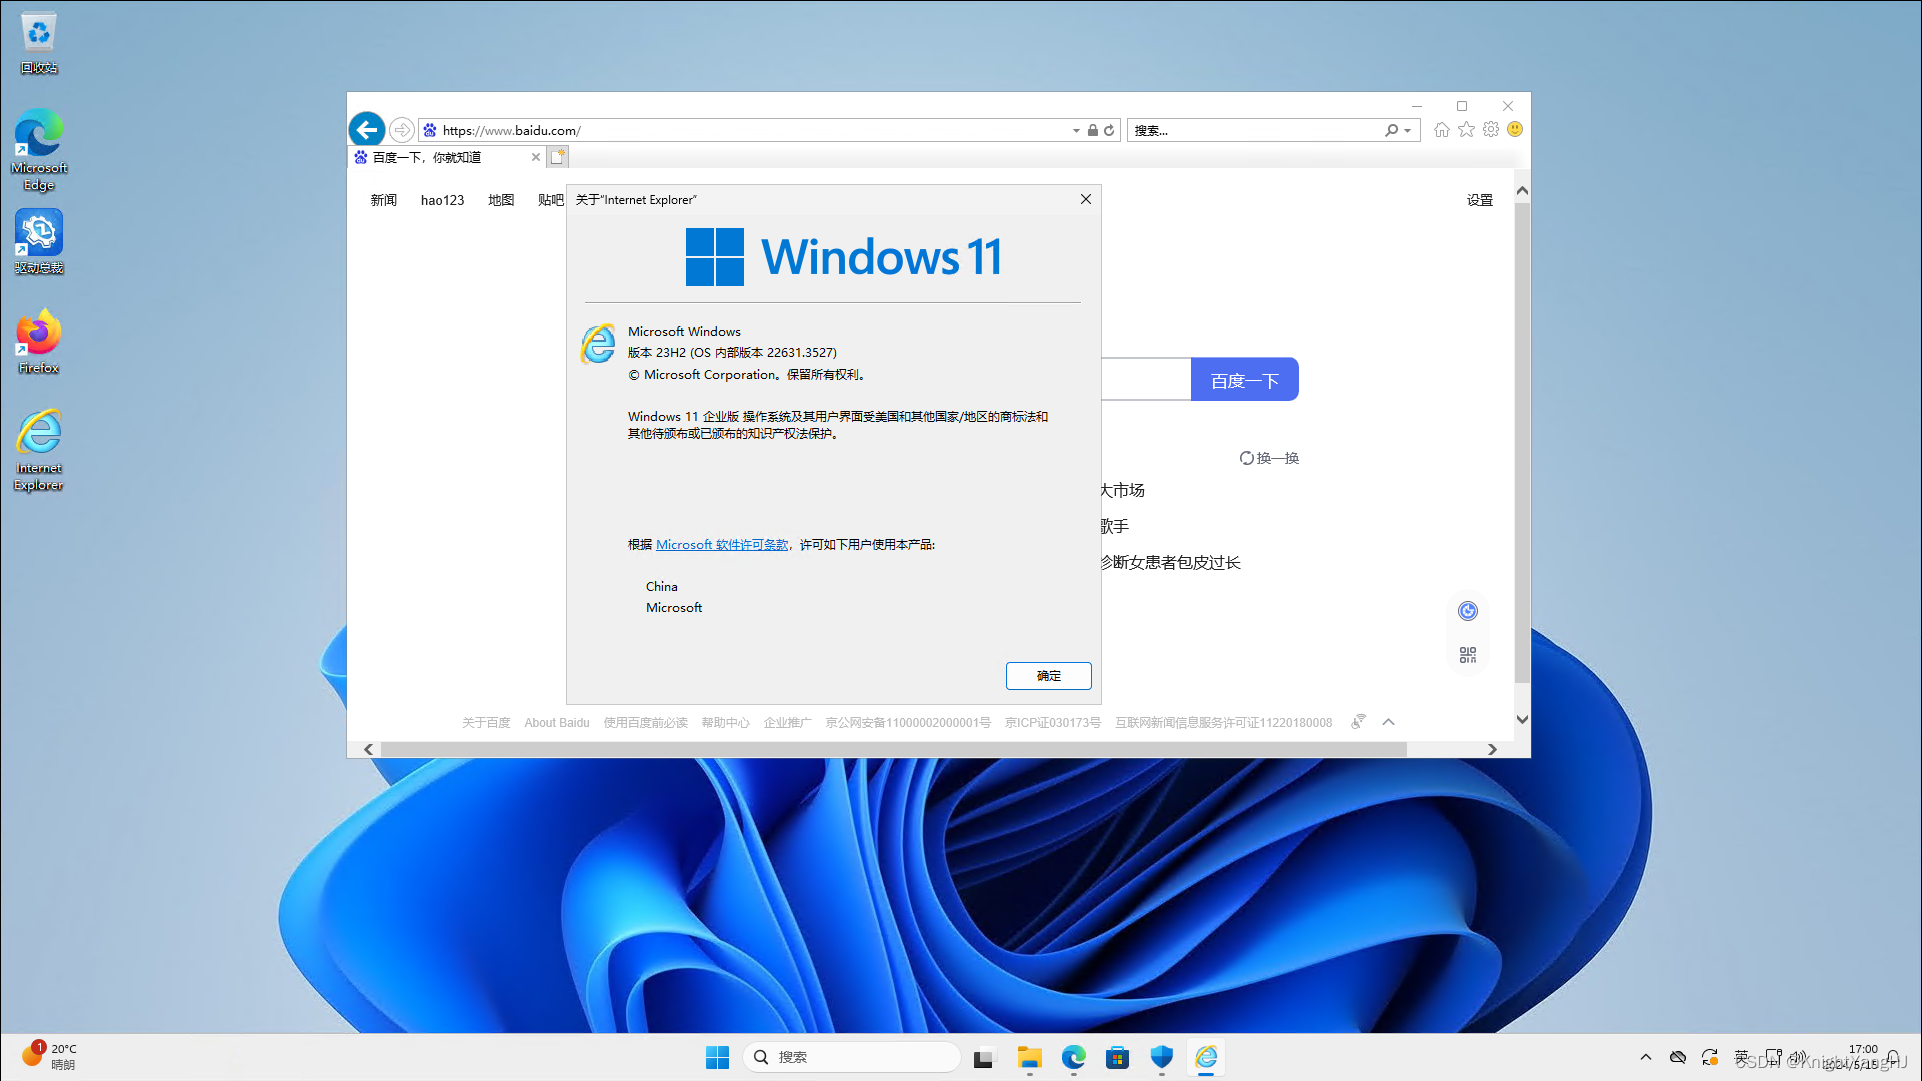Click the Windows Start menu button

(x=717, y=1056)
